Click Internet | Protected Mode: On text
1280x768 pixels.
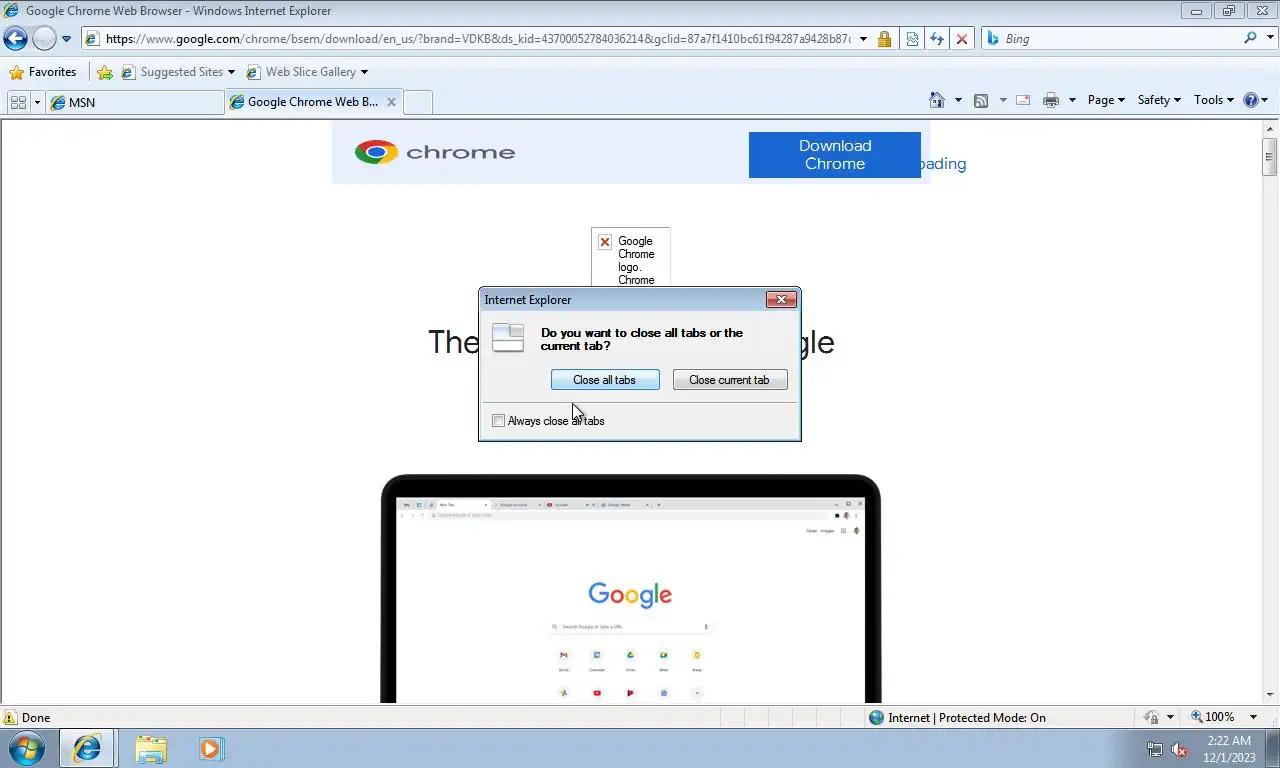point(967,717)
